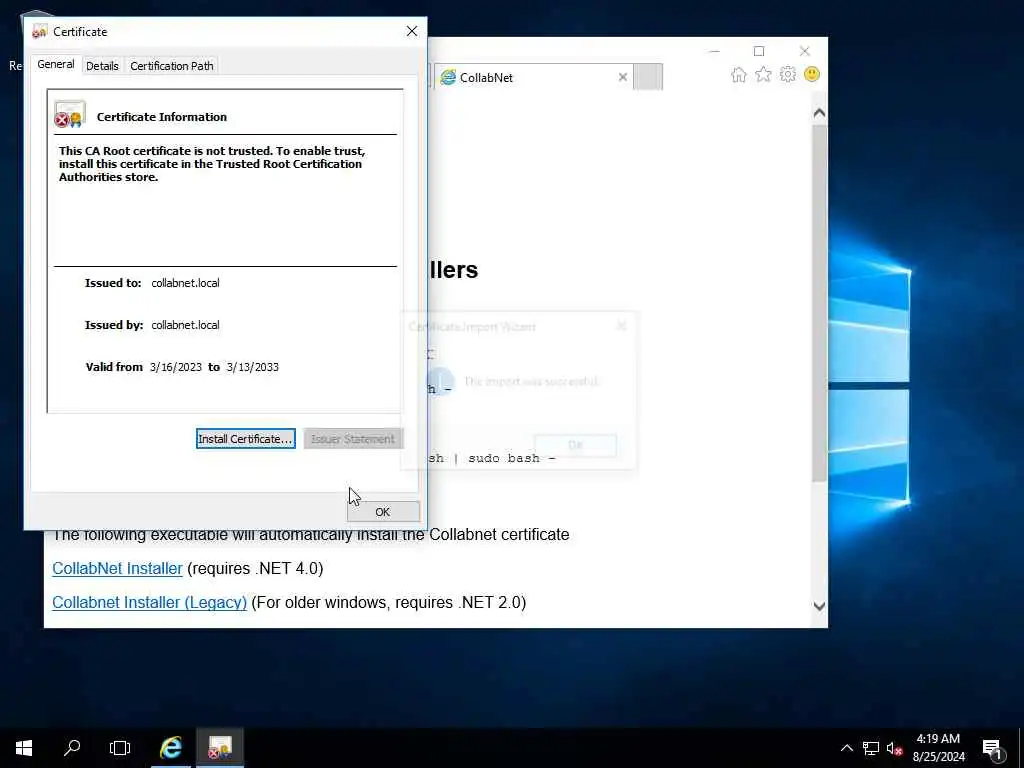Open the network tray icon
Image resolution: width=1024 pixels, height=768 pixels.
click(871, 748)
